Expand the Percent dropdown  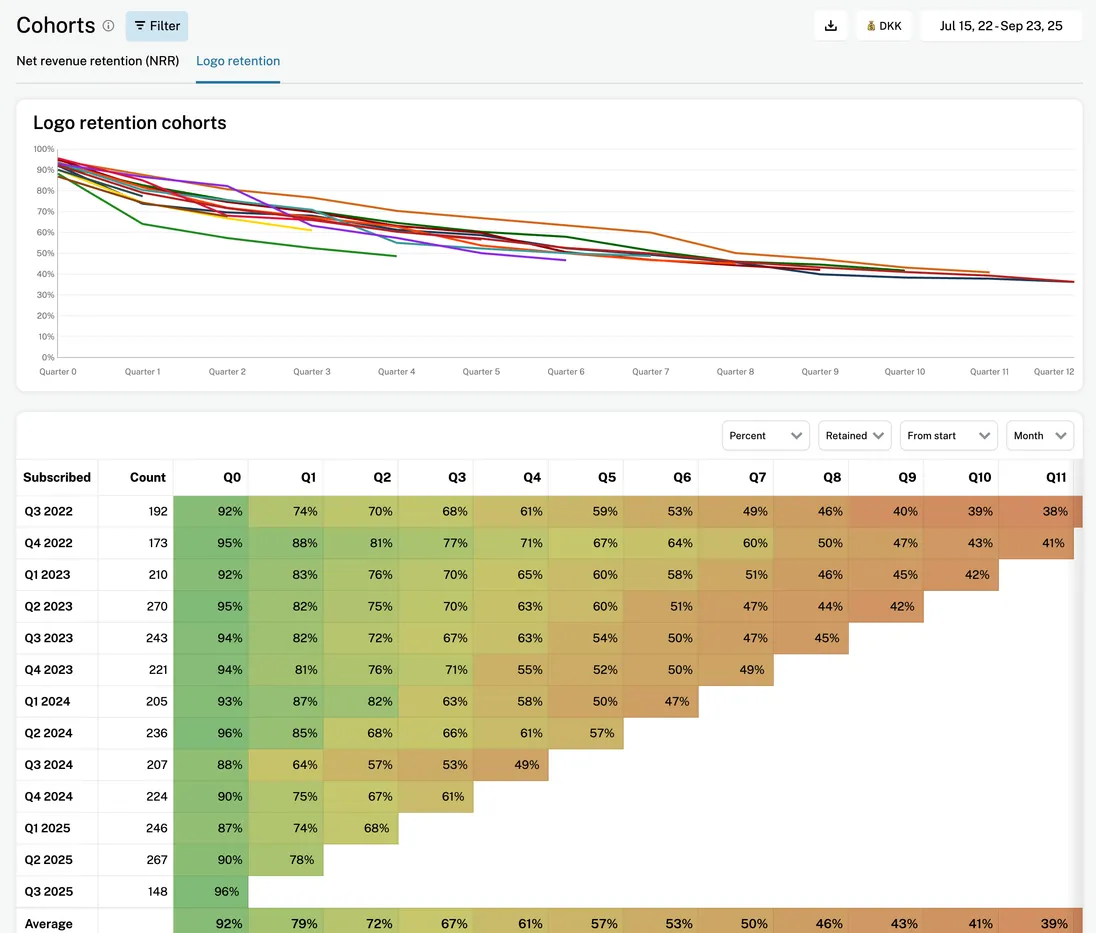765,436
